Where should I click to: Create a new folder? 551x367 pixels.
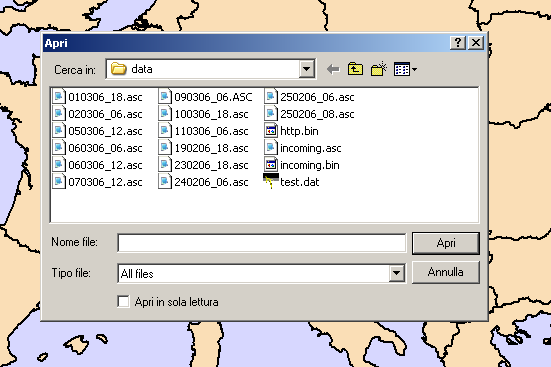[x=378, y=69]
